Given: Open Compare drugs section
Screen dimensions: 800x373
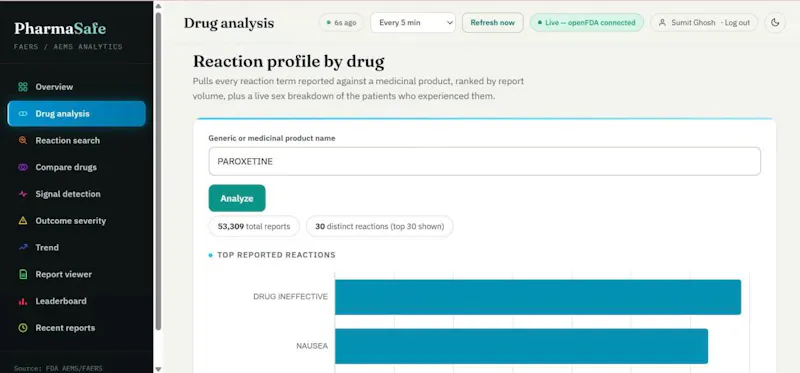Looking at the screenshot, I should [x=77, y=167].
